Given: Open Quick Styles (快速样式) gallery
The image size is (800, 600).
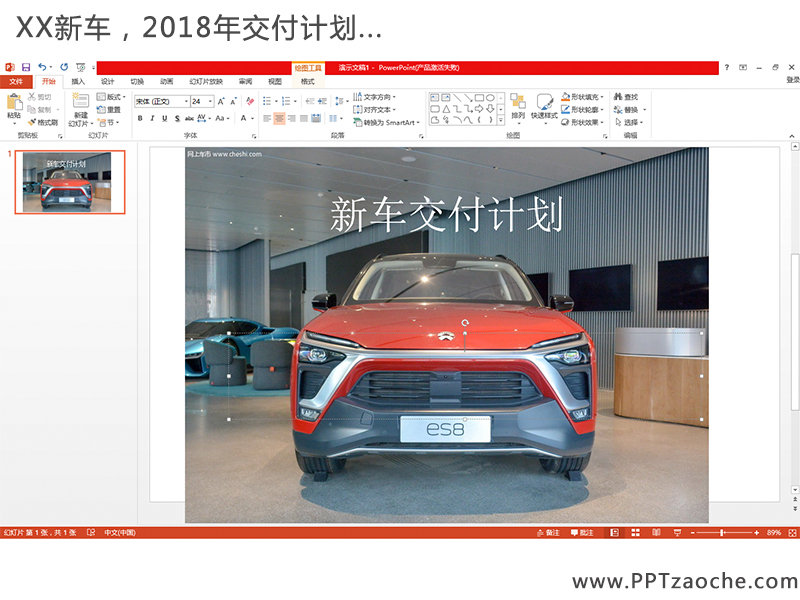Looking at the screenshot, I should tap(544, 107).
